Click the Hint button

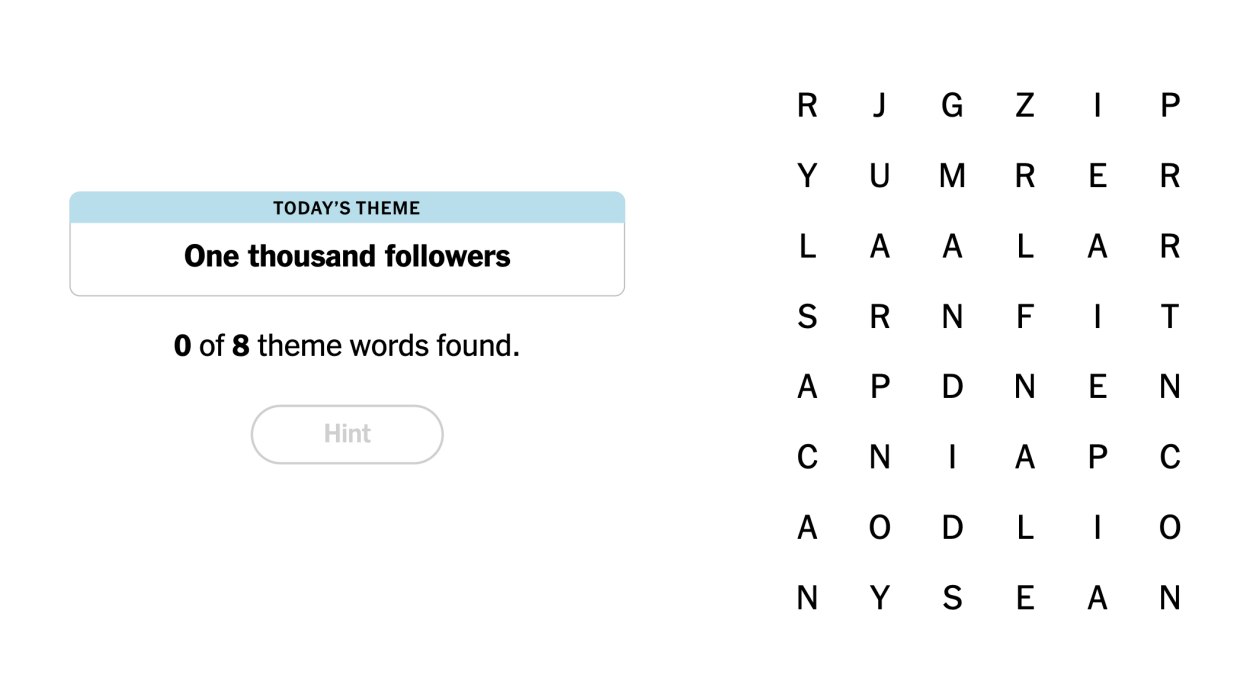(346, 434)
